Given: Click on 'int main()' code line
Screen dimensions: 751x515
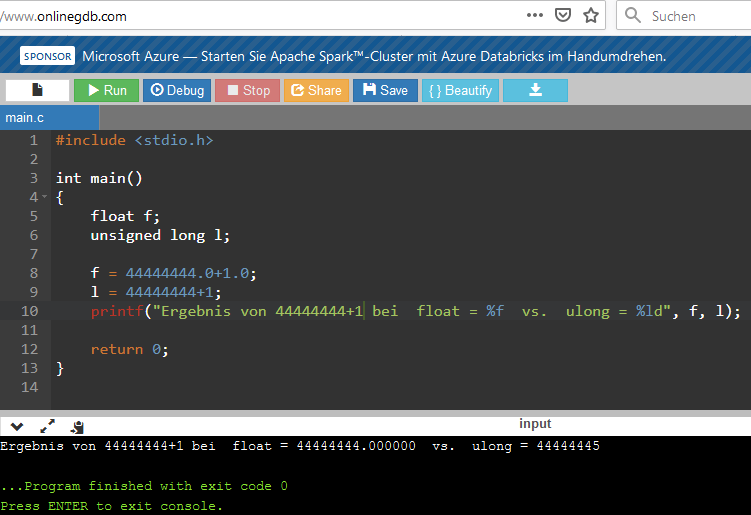Looking at the screenshot, I should 99,178.
